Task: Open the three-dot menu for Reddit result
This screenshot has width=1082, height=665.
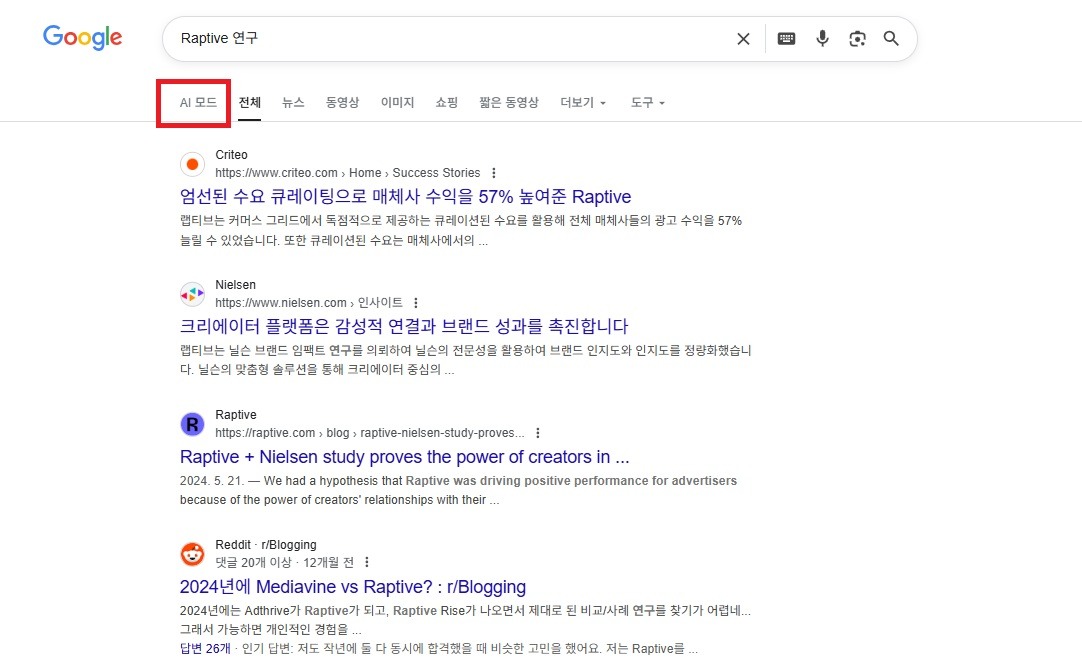Action: tap(366, 562)
